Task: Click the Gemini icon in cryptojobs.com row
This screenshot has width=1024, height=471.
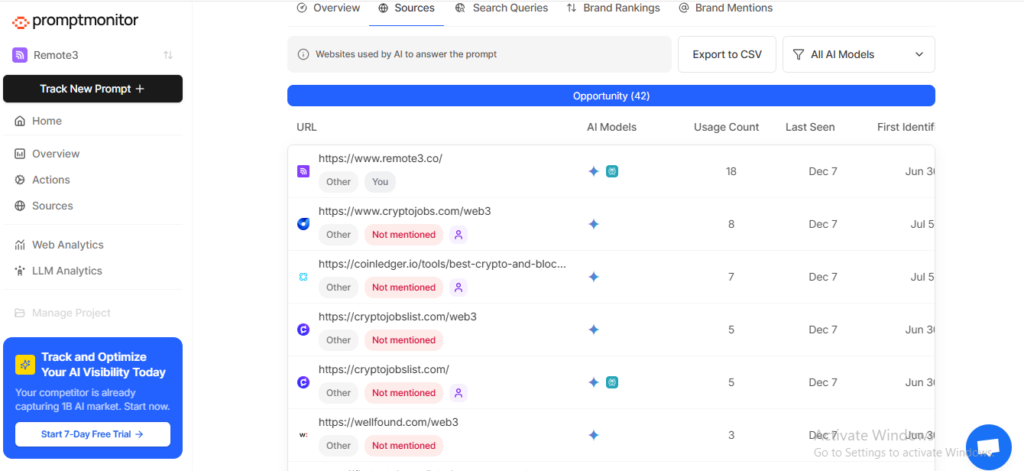Action: click(593, 224)
